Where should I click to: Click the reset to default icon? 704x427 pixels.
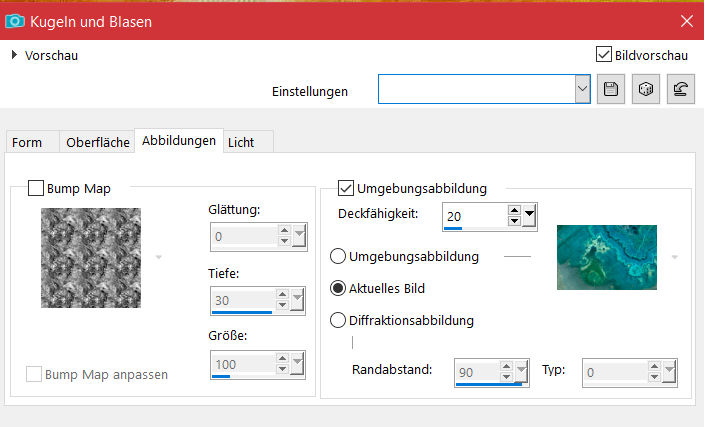coord(680,90)
